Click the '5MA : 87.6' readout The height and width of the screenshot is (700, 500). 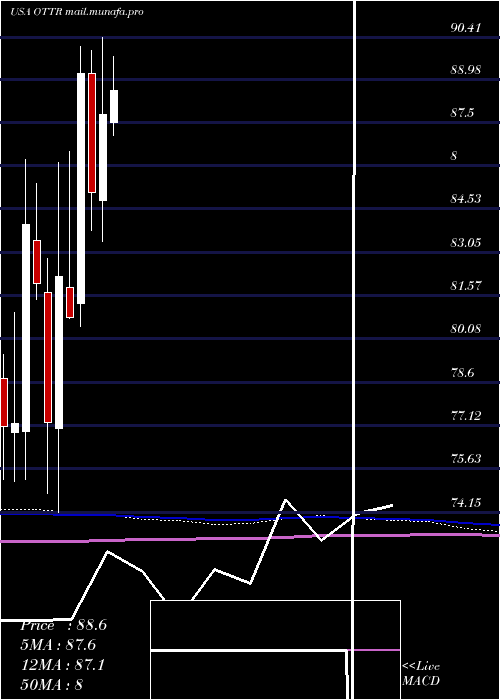pos(58,645)
